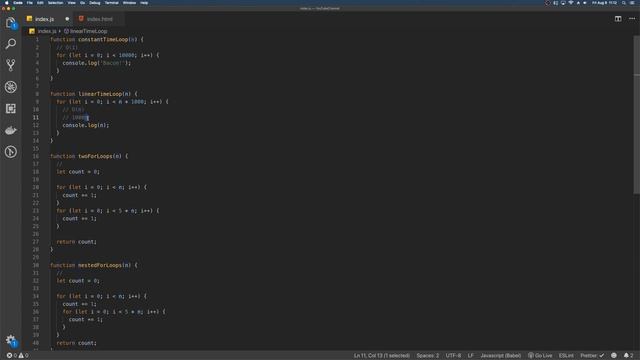This screenshot has height=360, width=640.
Task: Open the GitLens icon below Docker
Action: coord(11,152)
